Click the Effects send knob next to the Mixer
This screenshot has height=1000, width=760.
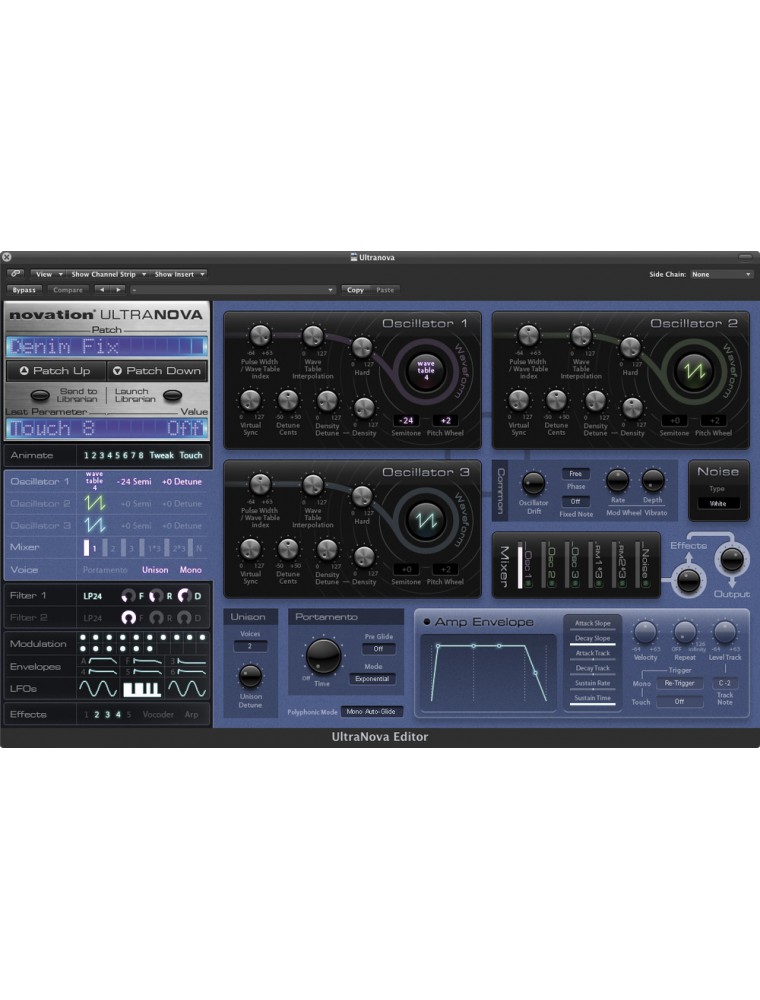(688, 580)
